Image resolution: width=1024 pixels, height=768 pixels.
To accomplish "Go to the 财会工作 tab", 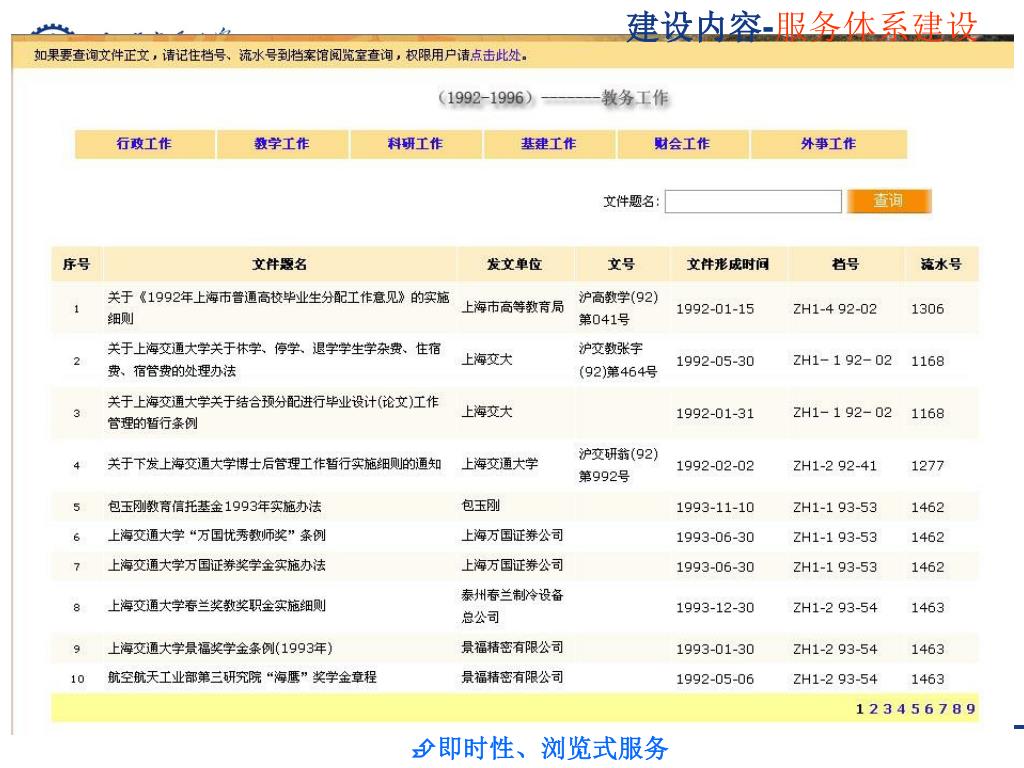I will 682,144.
